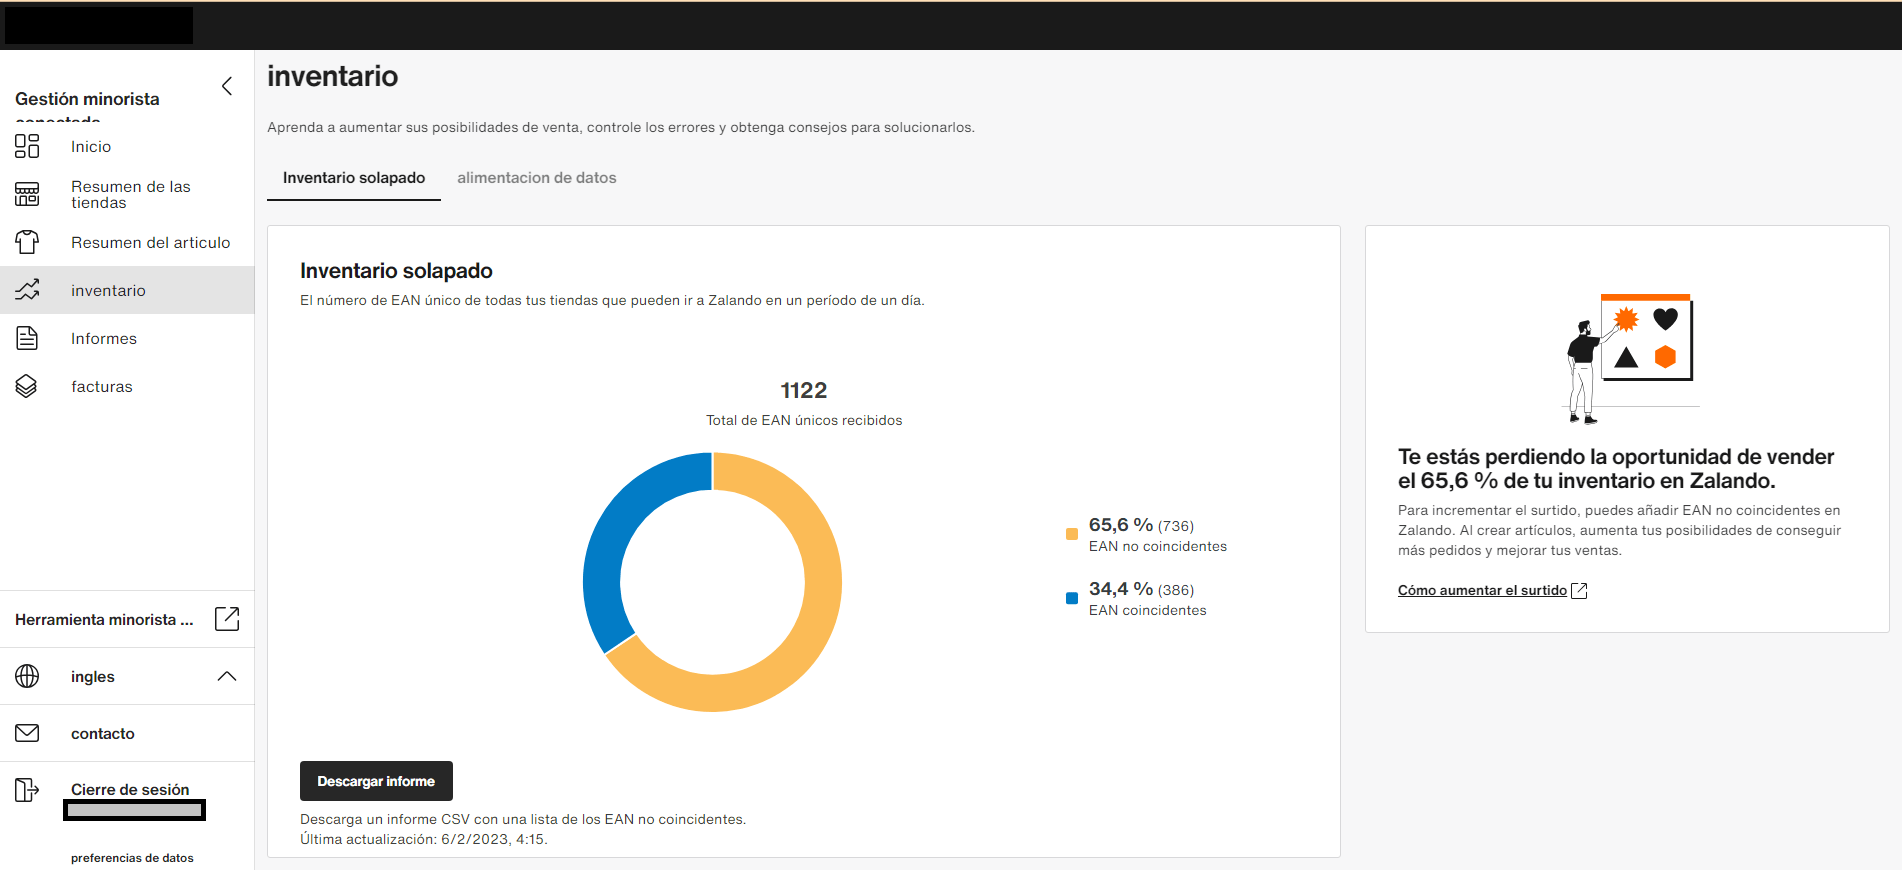
Task: Switch to the alimentacion de datos tab
Action: [x=536, y=178]
